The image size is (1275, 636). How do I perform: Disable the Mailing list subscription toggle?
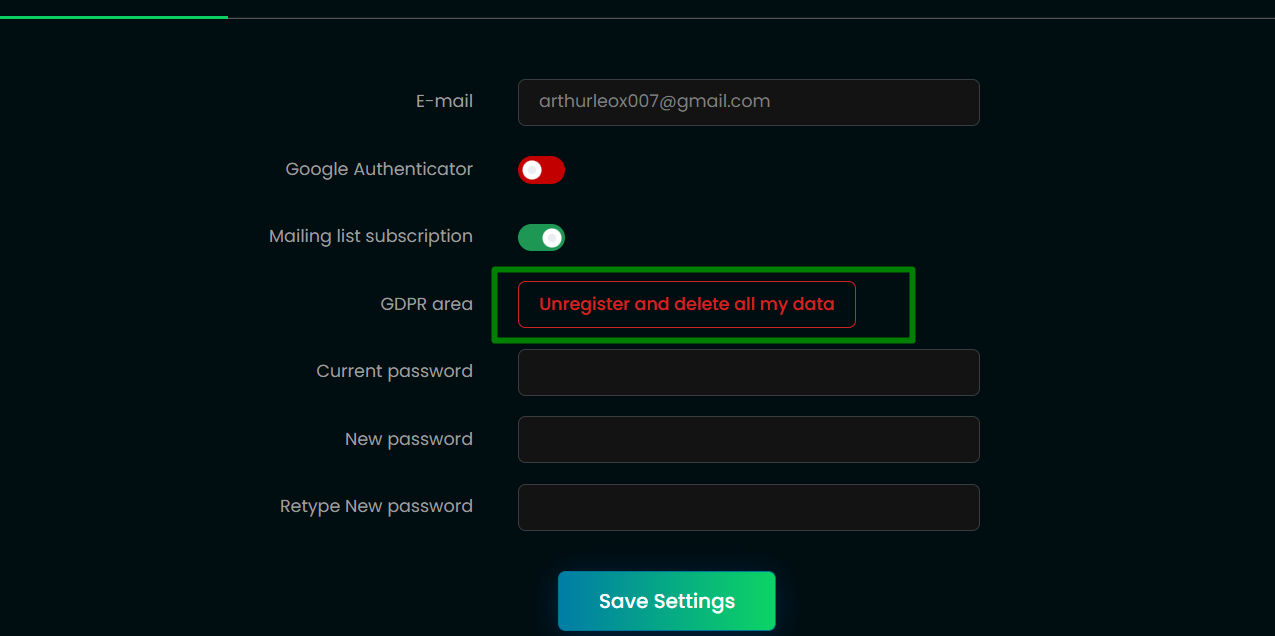[541, 238]
